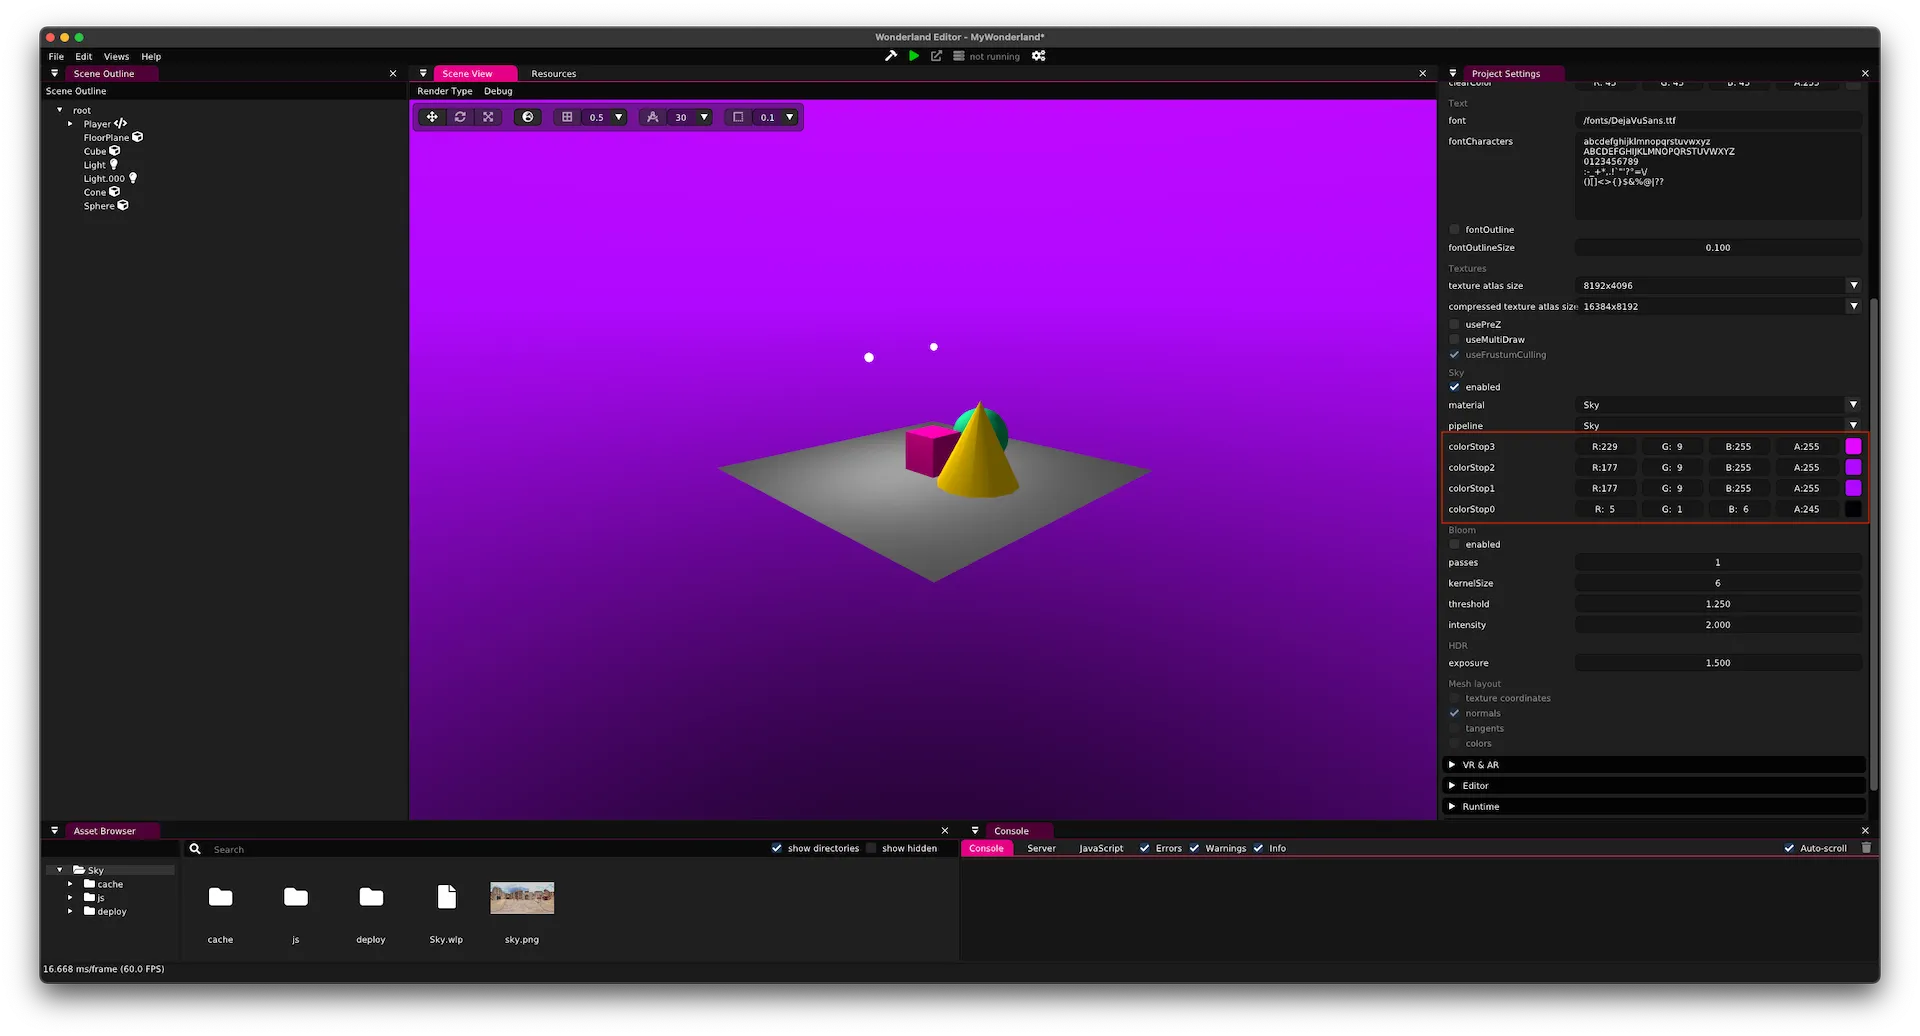Open the texture atlas size dropdown
Screen dimensions: 1920x1036
[x=1853, y=285]
